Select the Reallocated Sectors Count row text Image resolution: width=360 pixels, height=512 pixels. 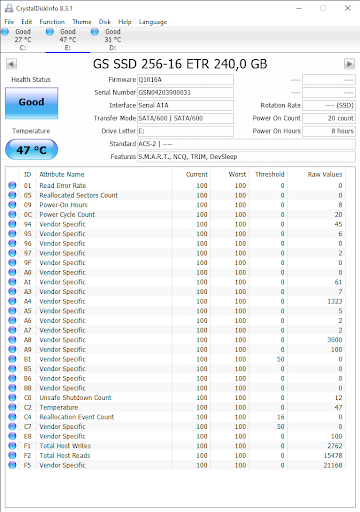click(x=78, y=195)
